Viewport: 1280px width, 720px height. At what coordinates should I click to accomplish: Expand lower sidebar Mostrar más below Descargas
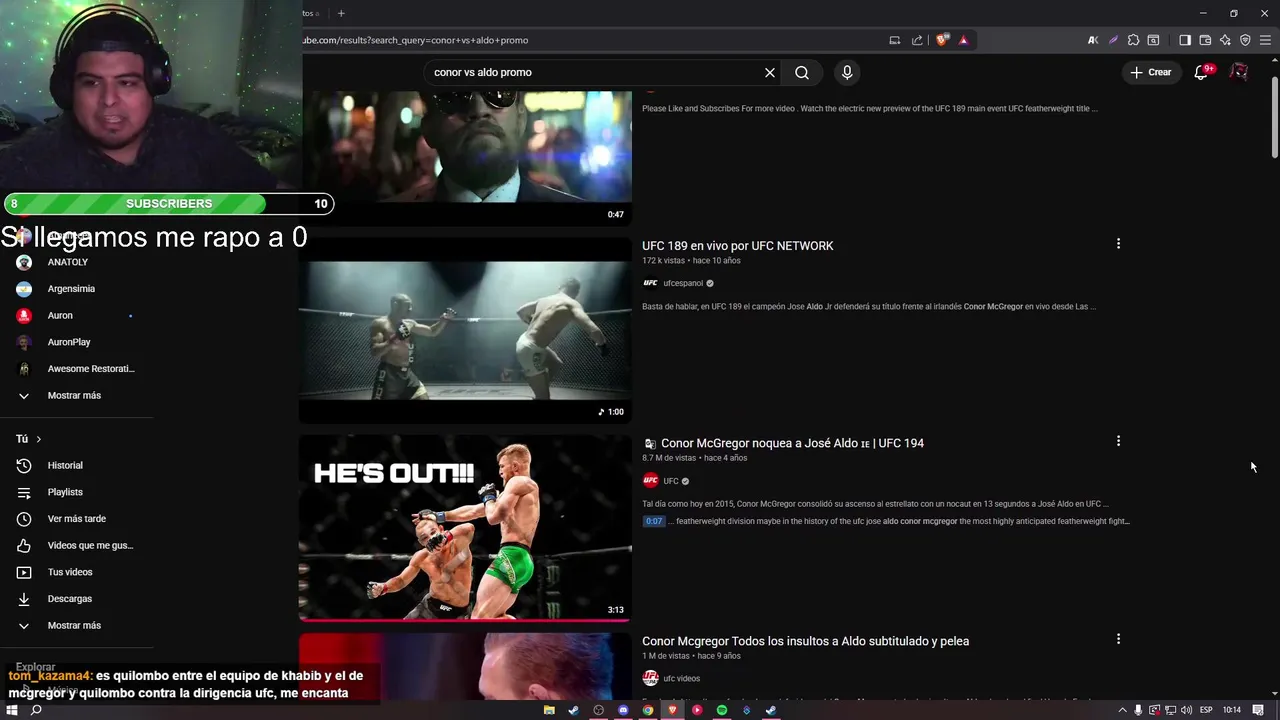(x=75, y=625)
